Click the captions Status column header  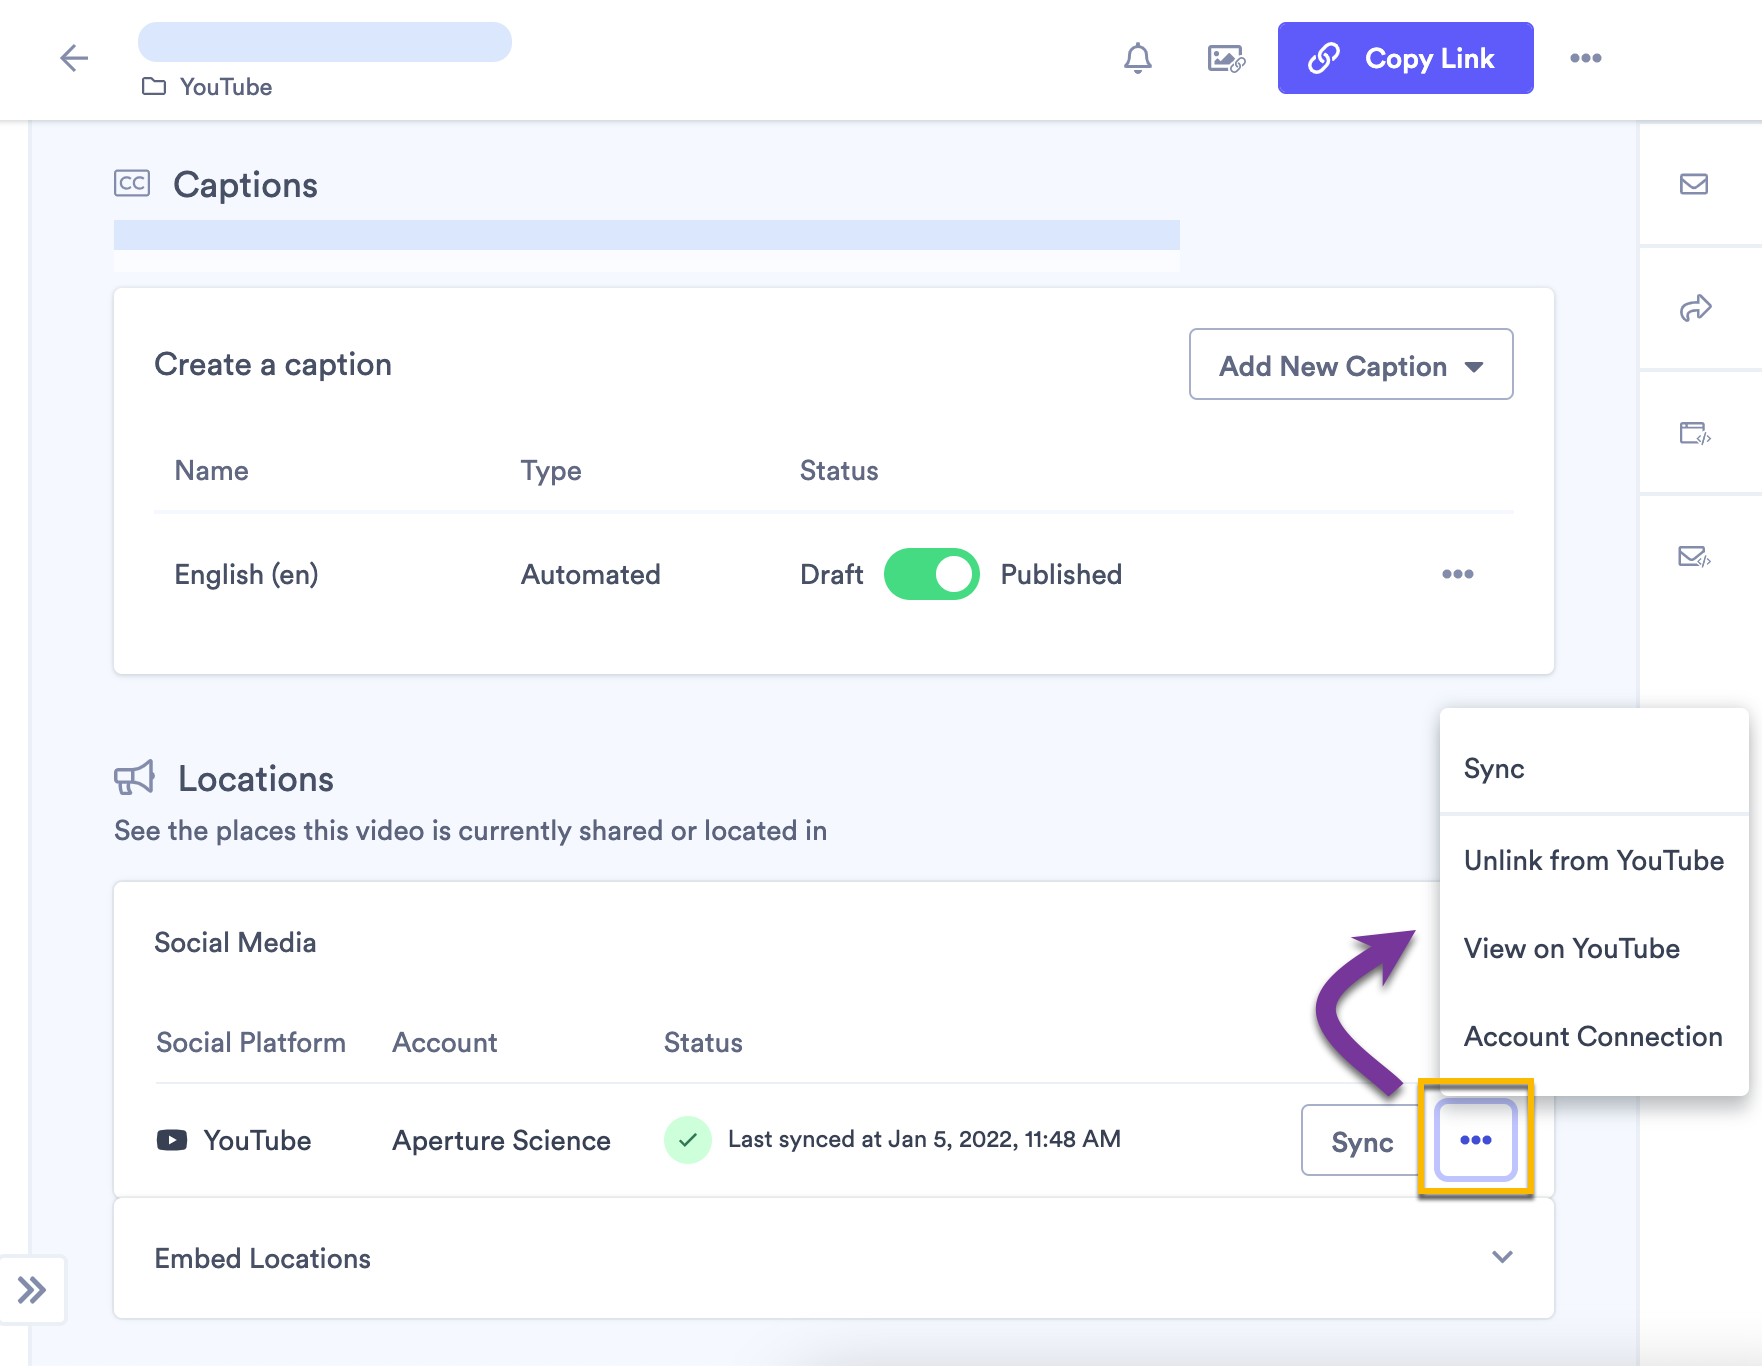839,470
